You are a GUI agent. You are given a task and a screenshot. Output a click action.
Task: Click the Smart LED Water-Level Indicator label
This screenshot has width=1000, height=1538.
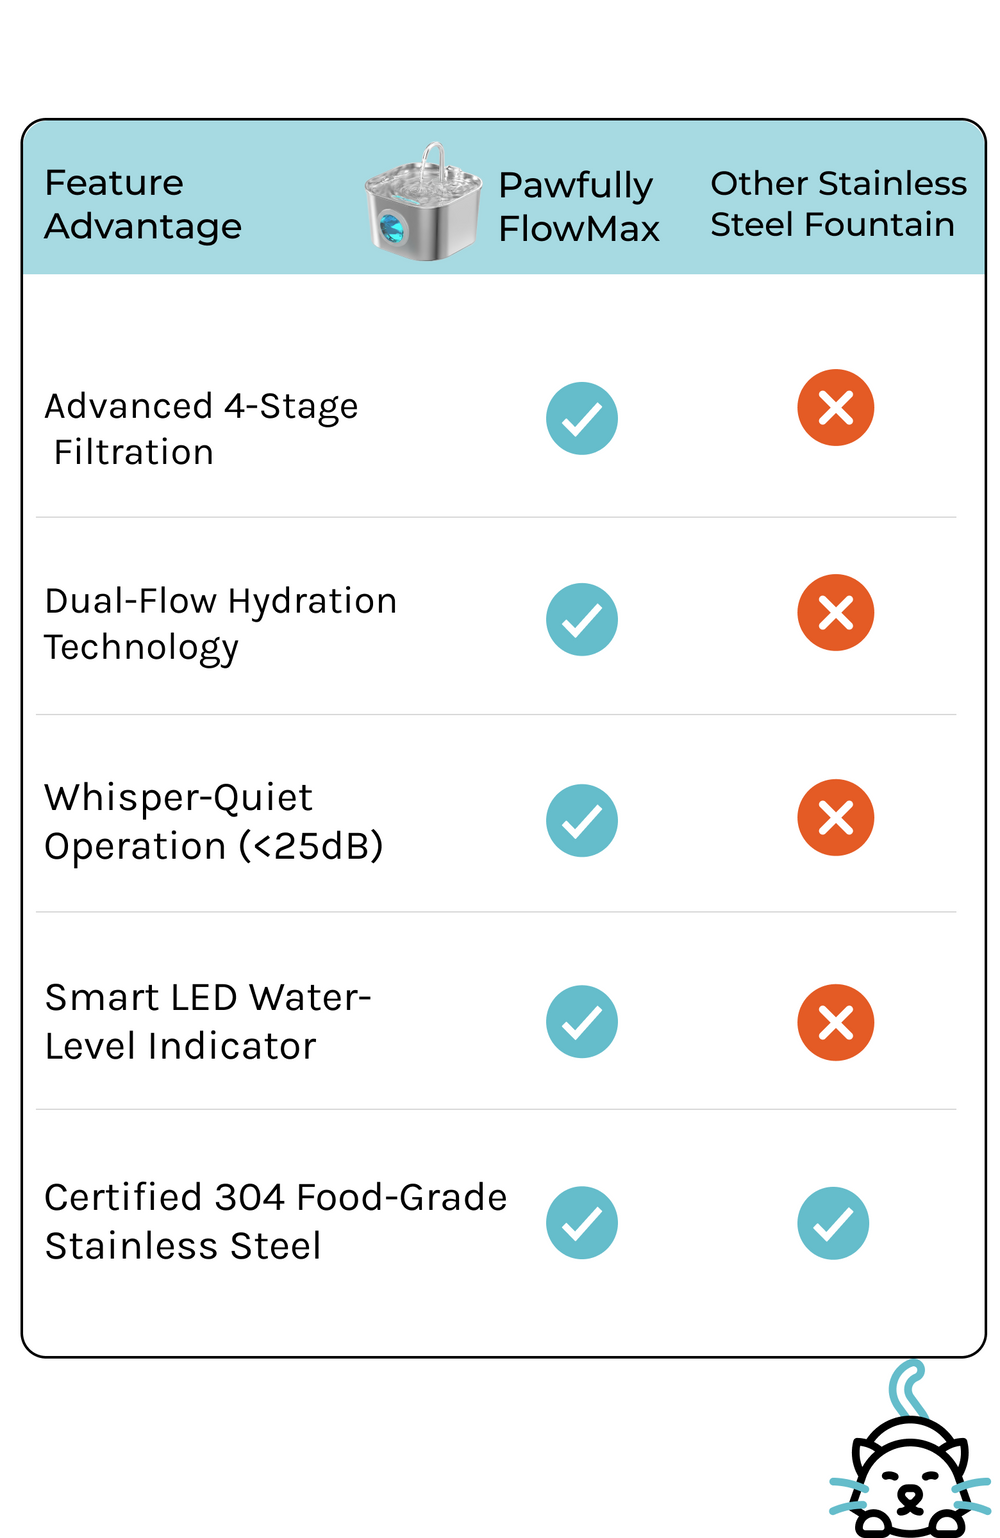coord(208,1022)
